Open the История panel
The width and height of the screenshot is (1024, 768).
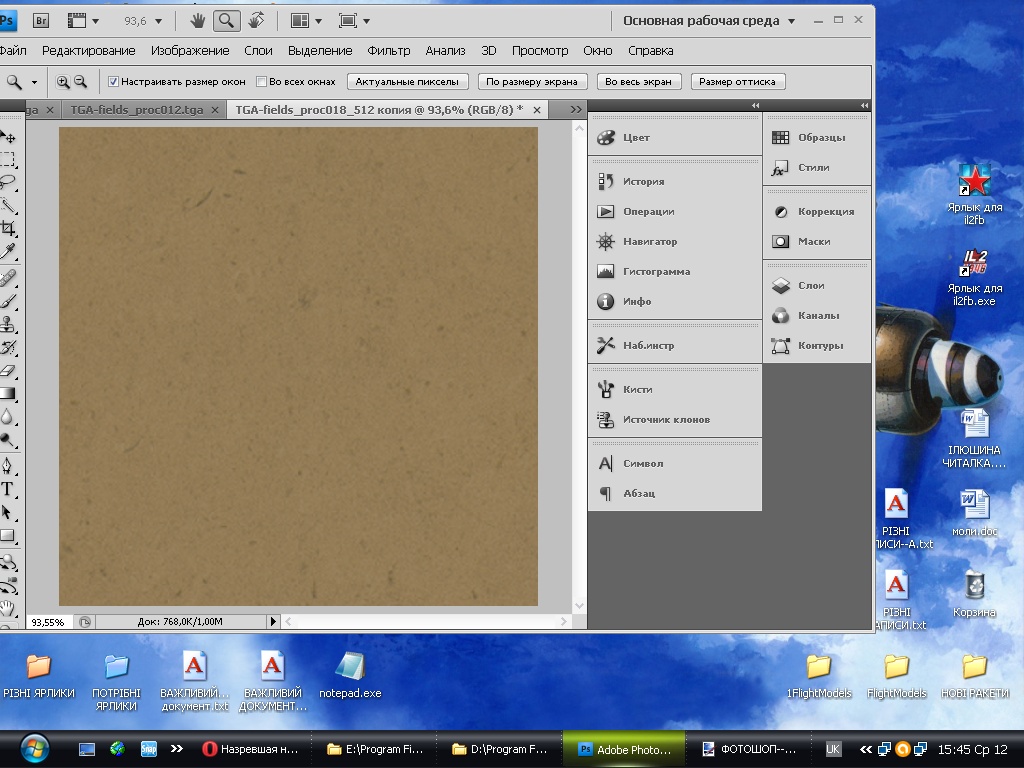(643, 181)
